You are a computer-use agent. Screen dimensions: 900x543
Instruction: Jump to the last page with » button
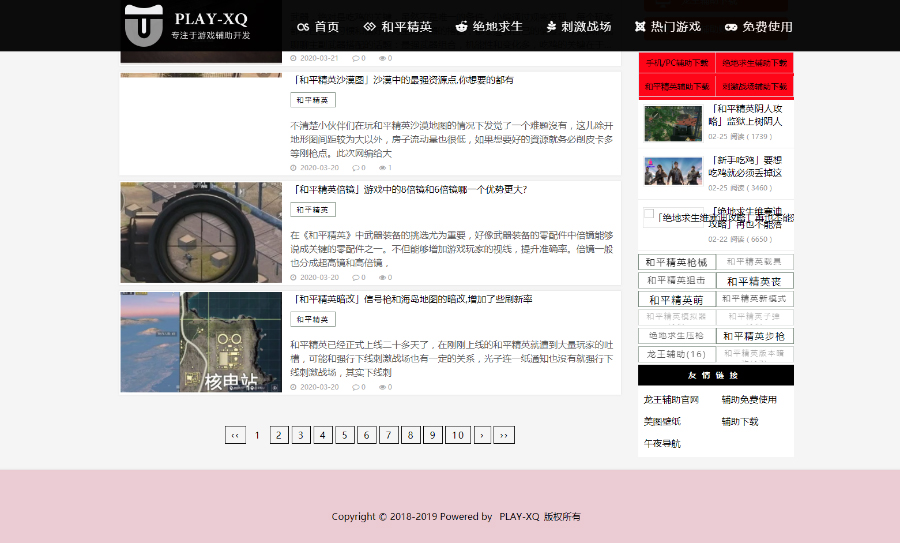click(x=504, y=435)
